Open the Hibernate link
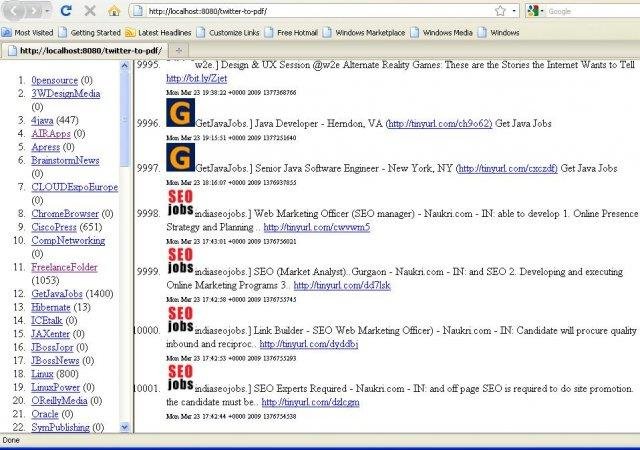Image resolution: width=640 pixels, height=450 pixels. (51, 307)
